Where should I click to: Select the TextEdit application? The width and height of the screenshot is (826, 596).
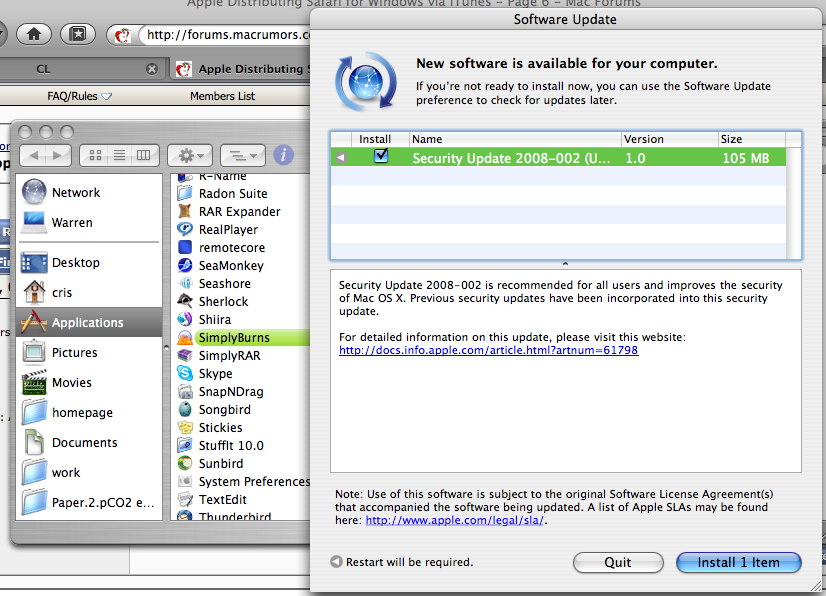pos(222,499)
